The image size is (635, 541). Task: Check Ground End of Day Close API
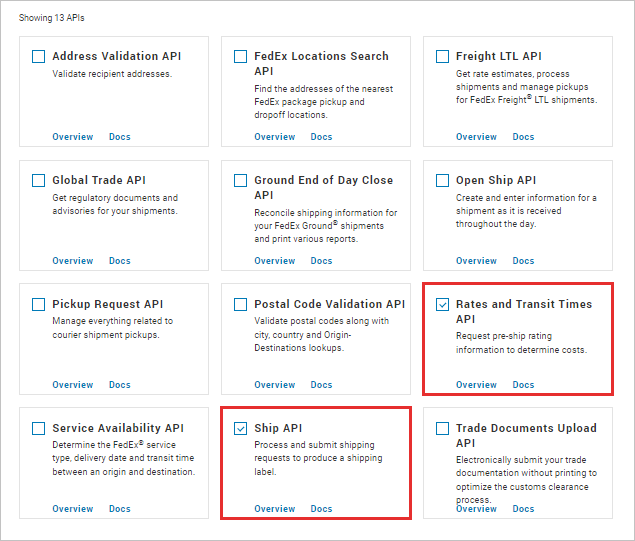pos(241,181)
